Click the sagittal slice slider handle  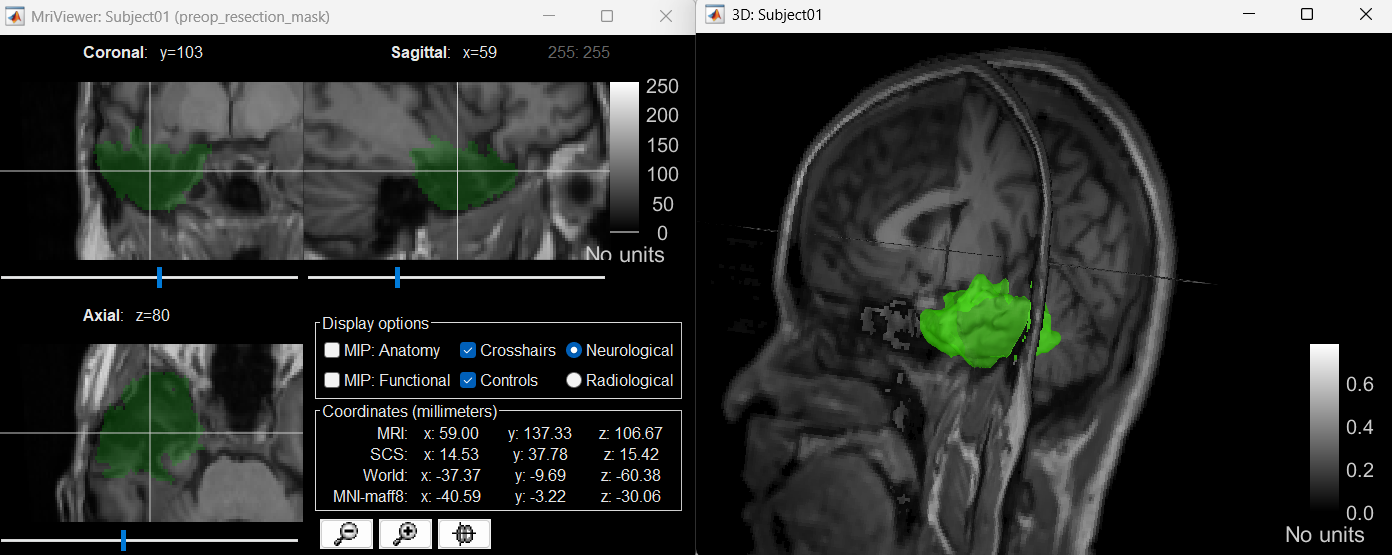pyautogui.click(x=397, y=277)
